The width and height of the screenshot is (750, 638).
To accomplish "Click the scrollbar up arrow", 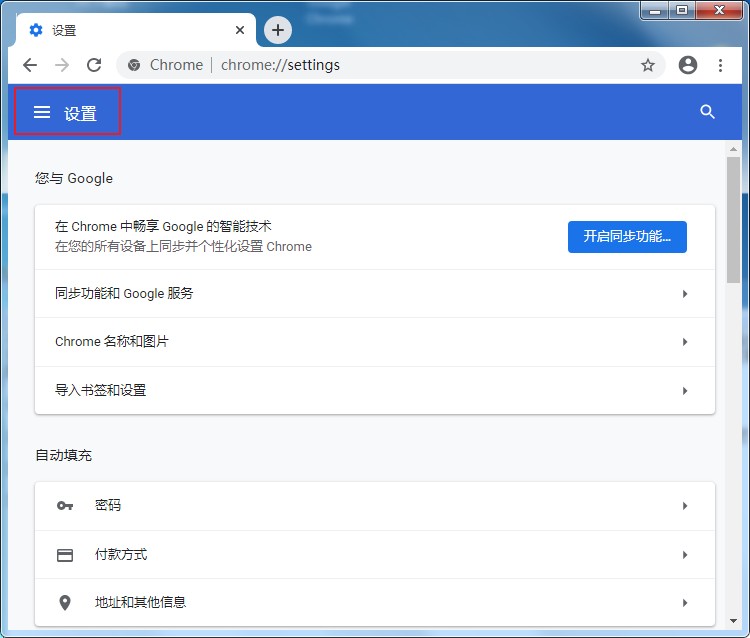I will tap(733, 149).
